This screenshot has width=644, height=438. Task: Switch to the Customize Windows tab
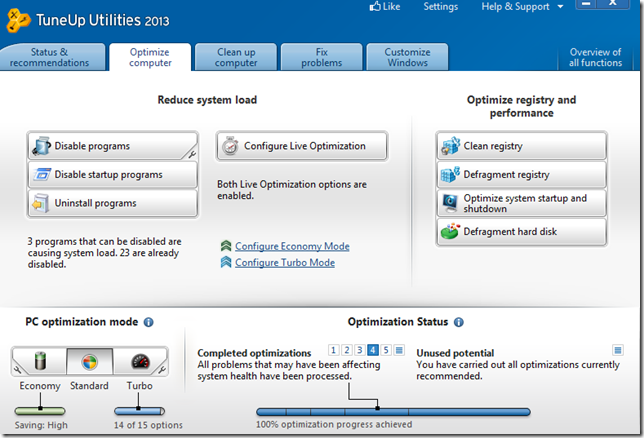[407, 57]
